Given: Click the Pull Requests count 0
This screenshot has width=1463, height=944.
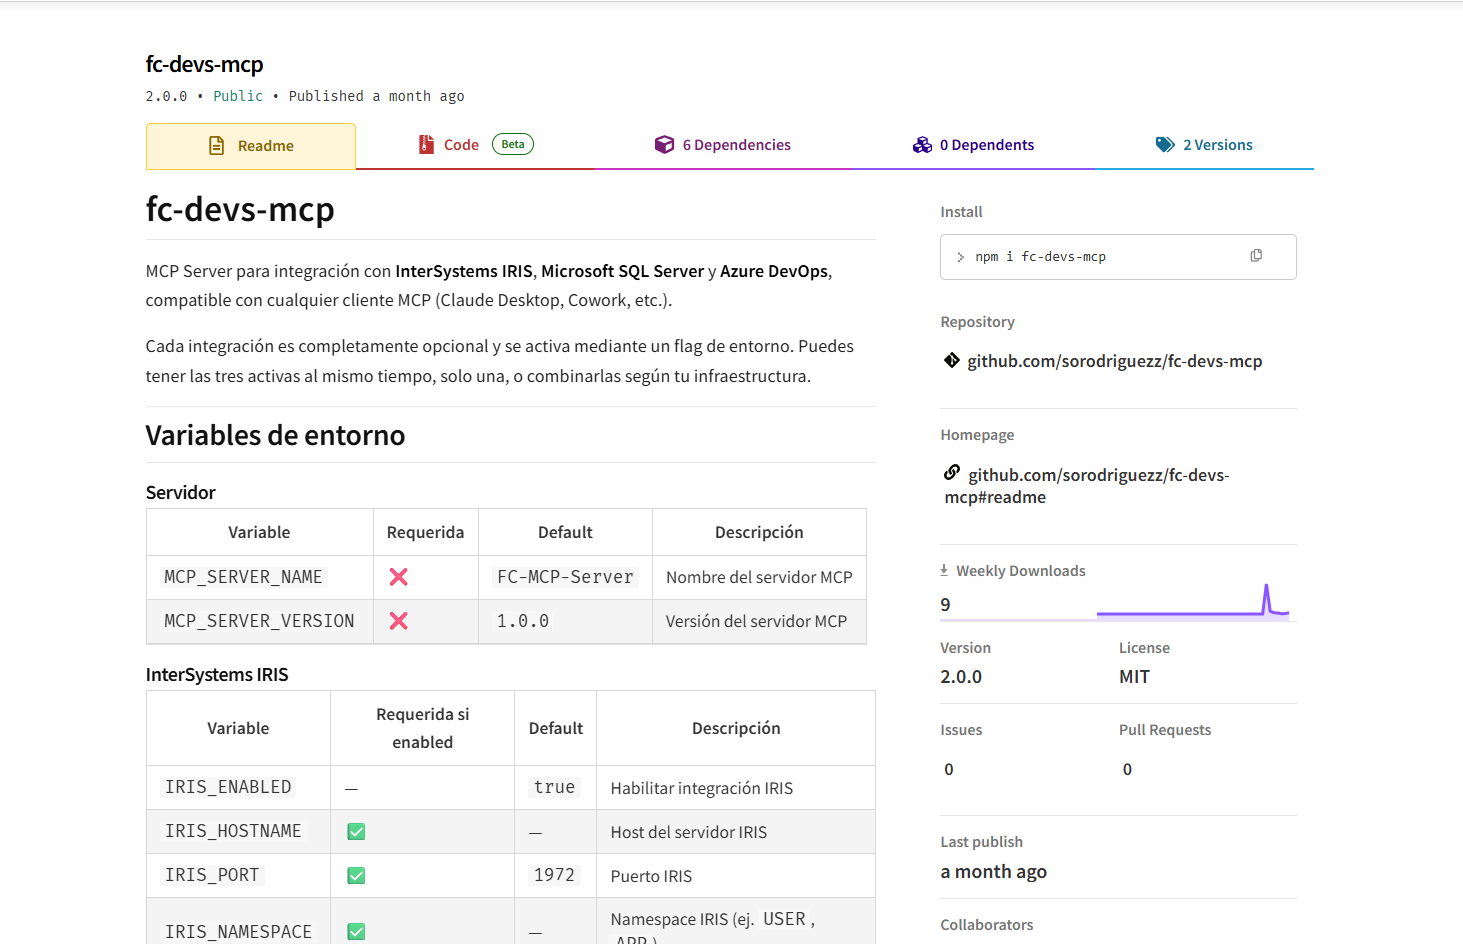Looking at the screenshot, I should point(1127,769).
